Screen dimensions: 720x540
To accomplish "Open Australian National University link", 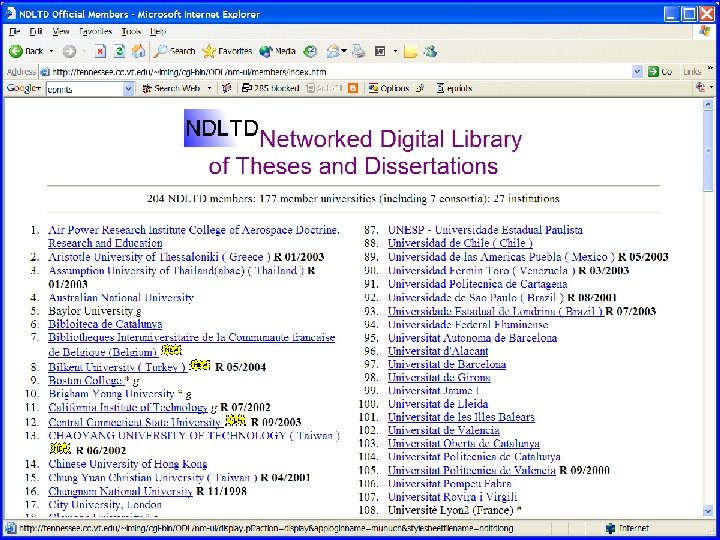I will point(121,298).
